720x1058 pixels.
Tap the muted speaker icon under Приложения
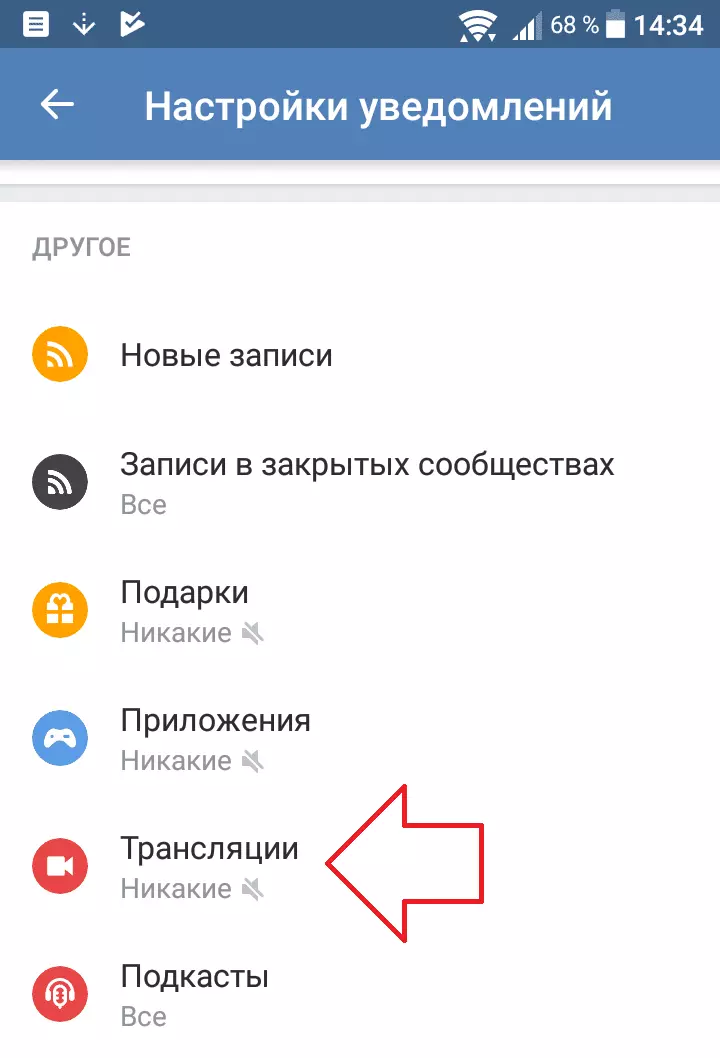(x=252, y=761)
